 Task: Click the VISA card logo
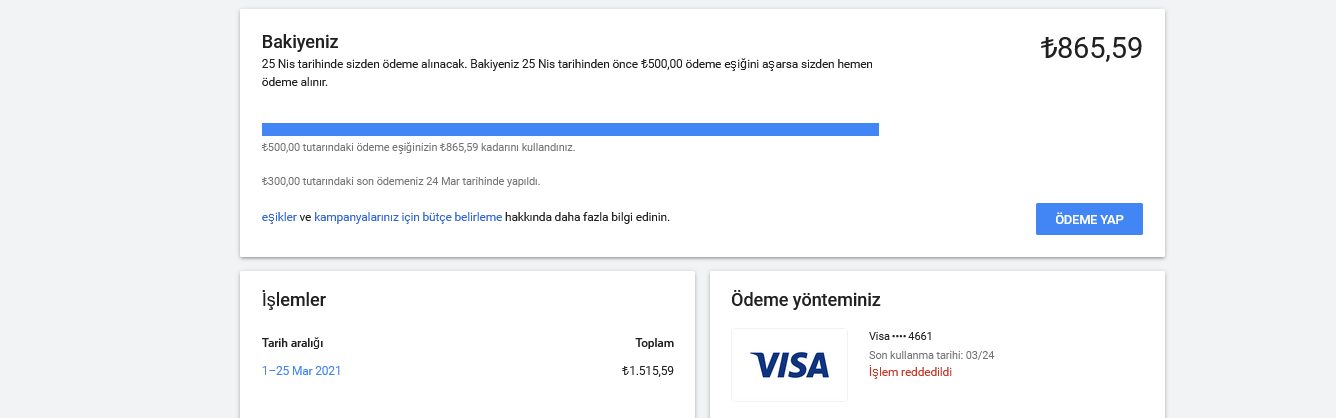tap(789, 365)
